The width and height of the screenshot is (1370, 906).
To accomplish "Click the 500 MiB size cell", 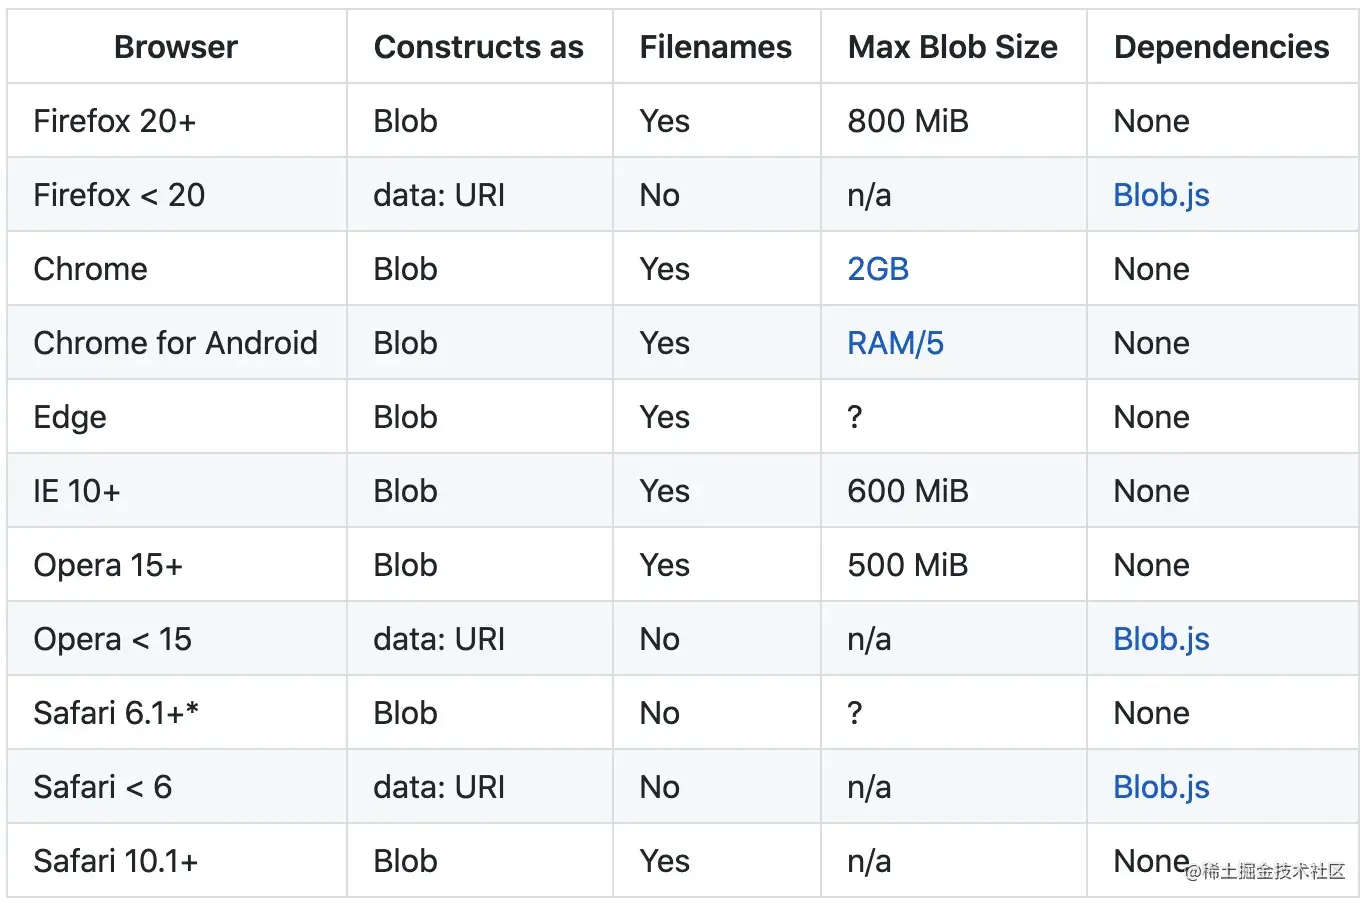I will click(908, 565).
